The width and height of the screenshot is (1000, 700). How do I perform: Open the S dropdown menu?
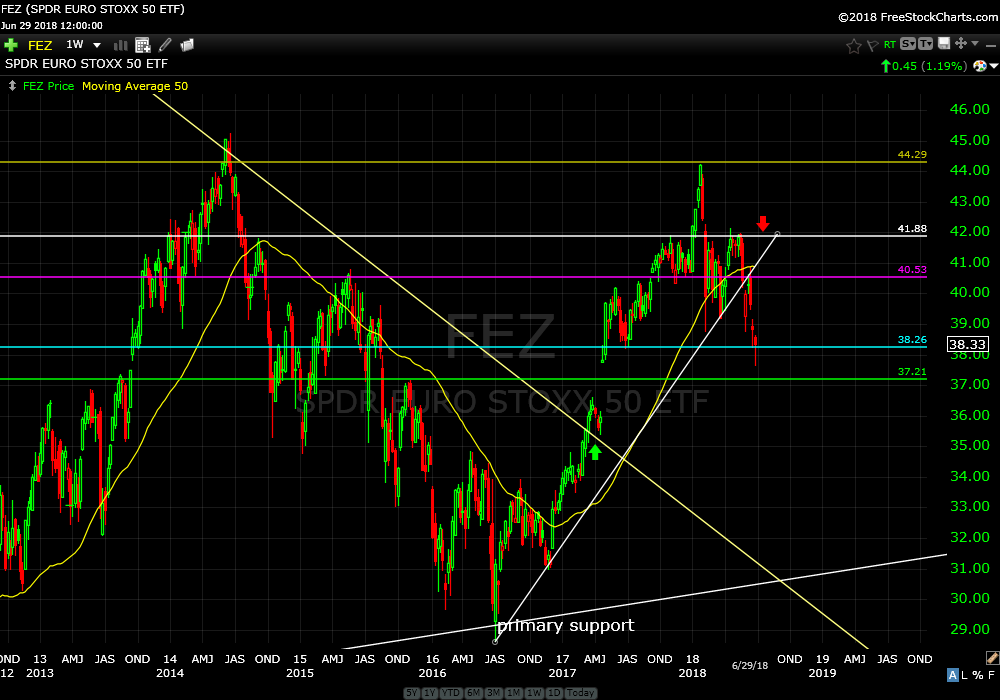click(907, 44)
